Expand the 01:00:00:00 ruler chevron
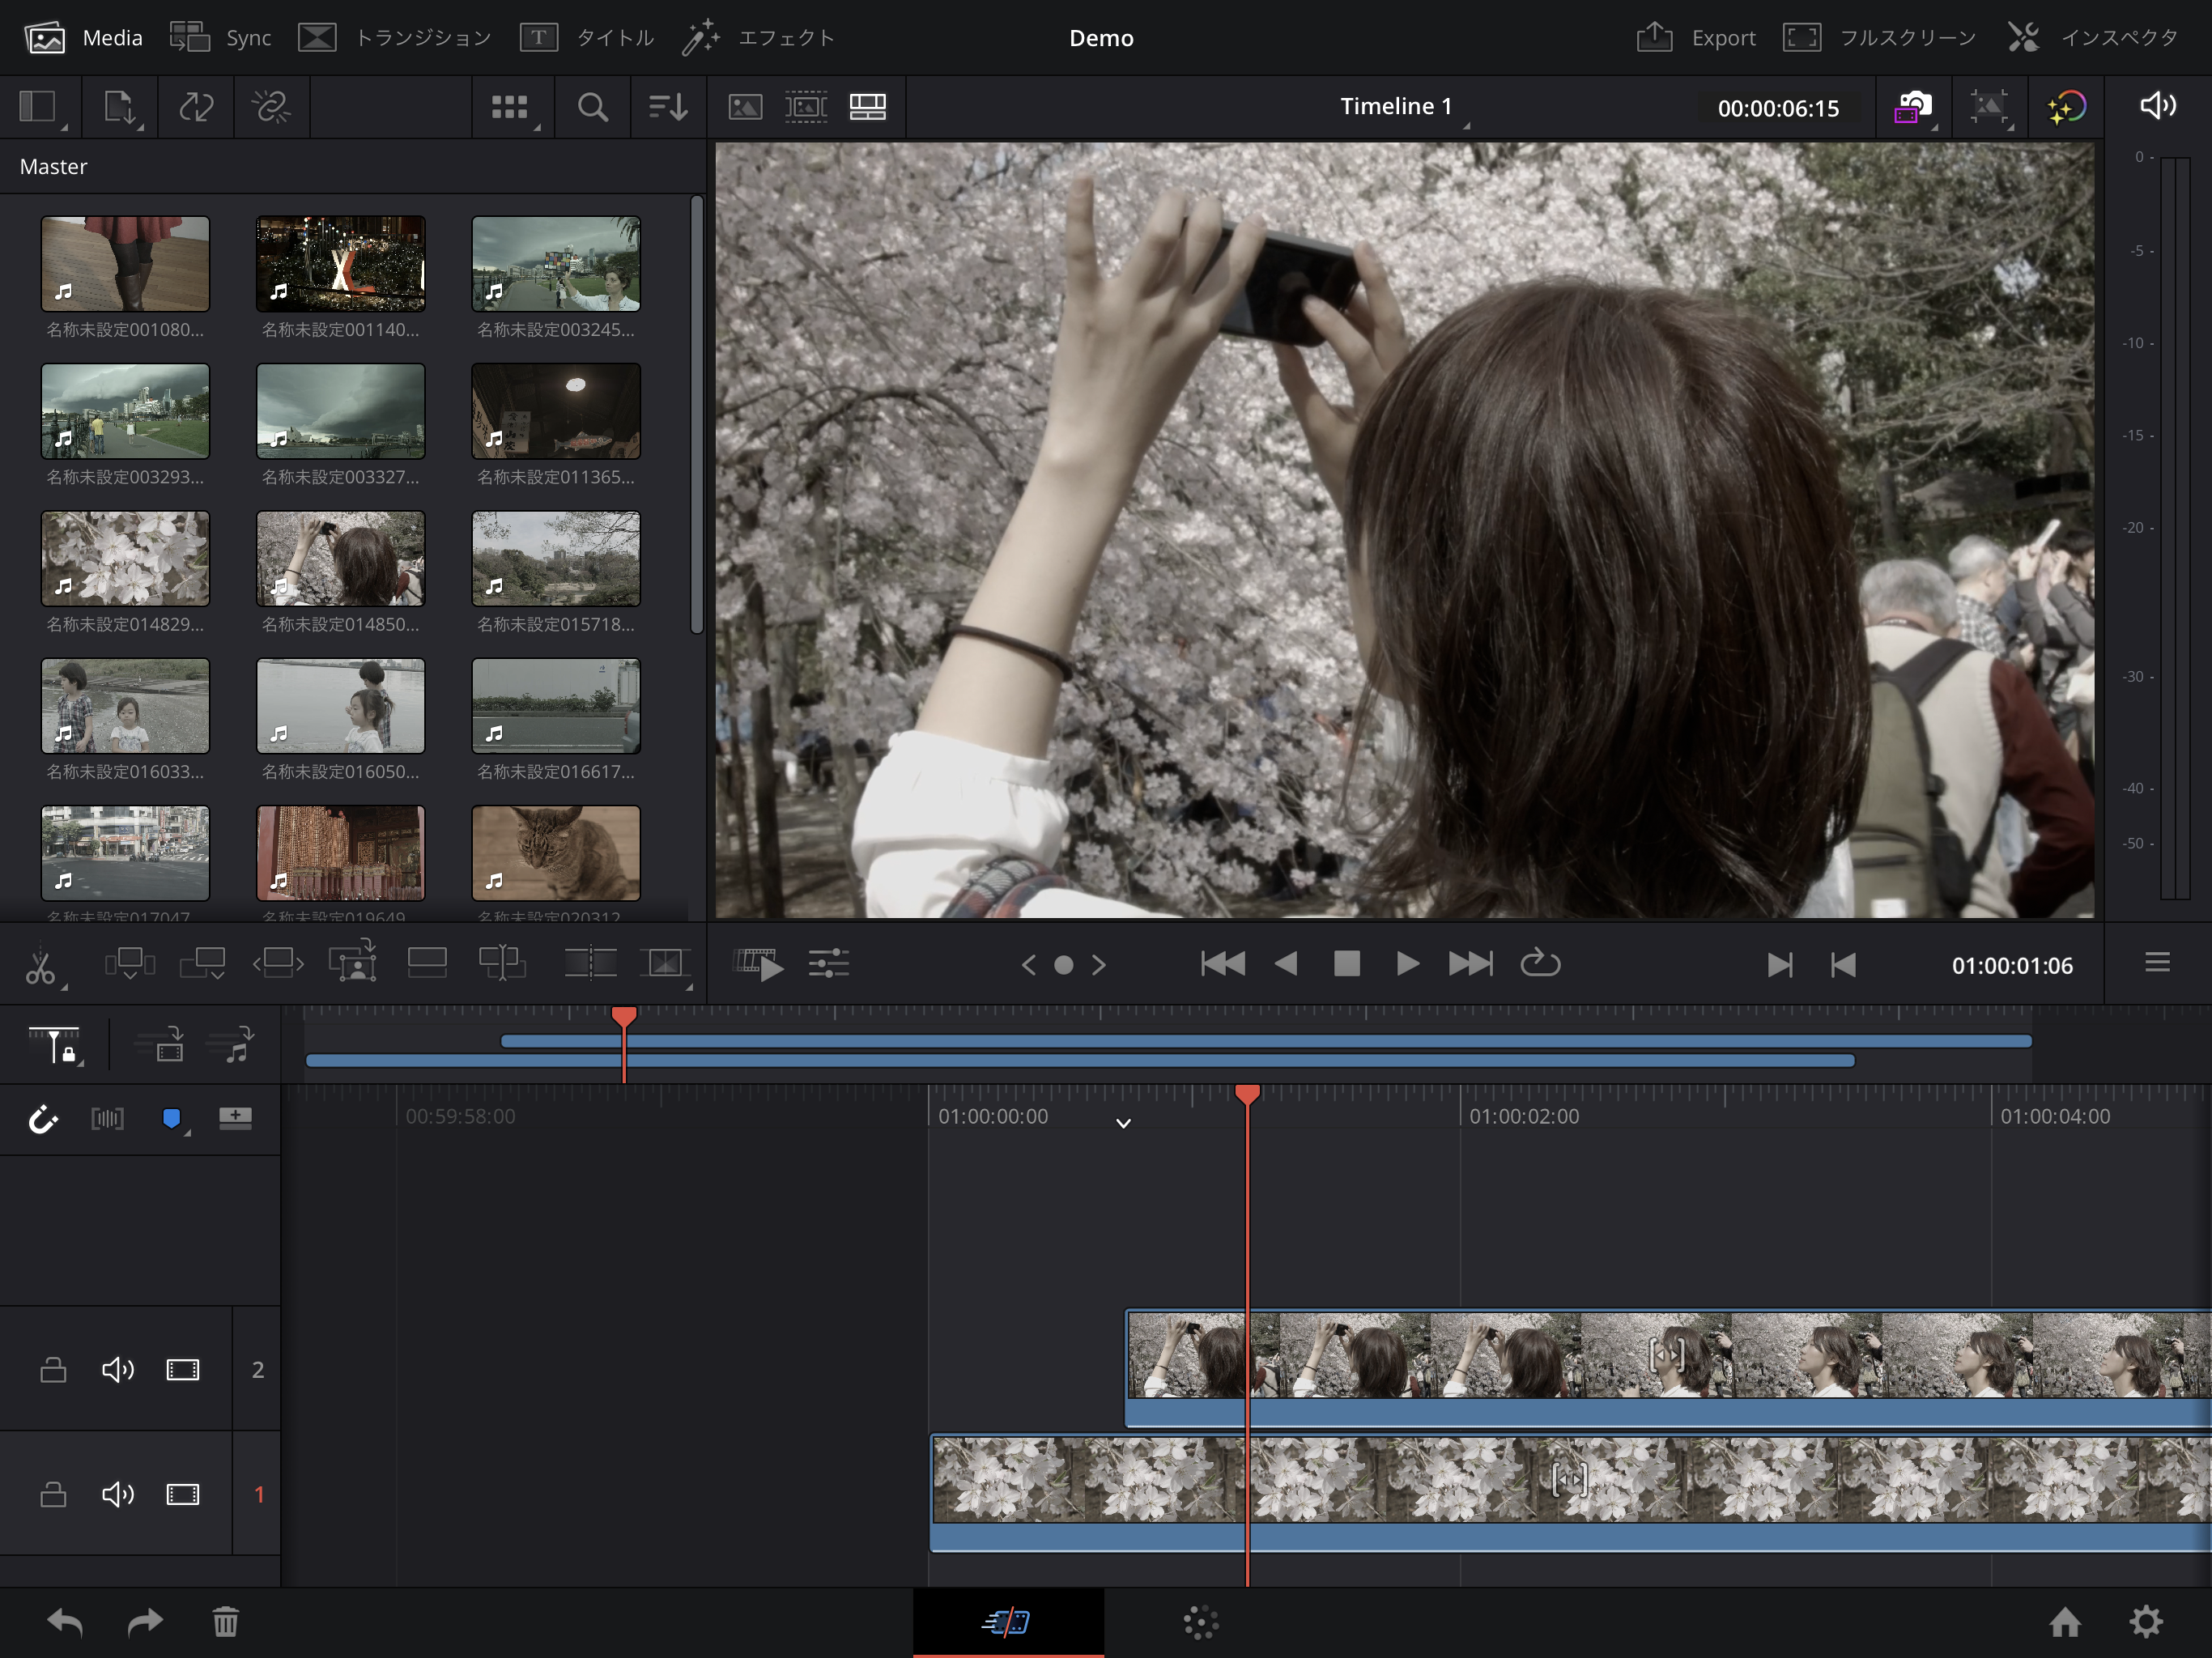The image size is (2212, 1658). click(1123, 1123)
